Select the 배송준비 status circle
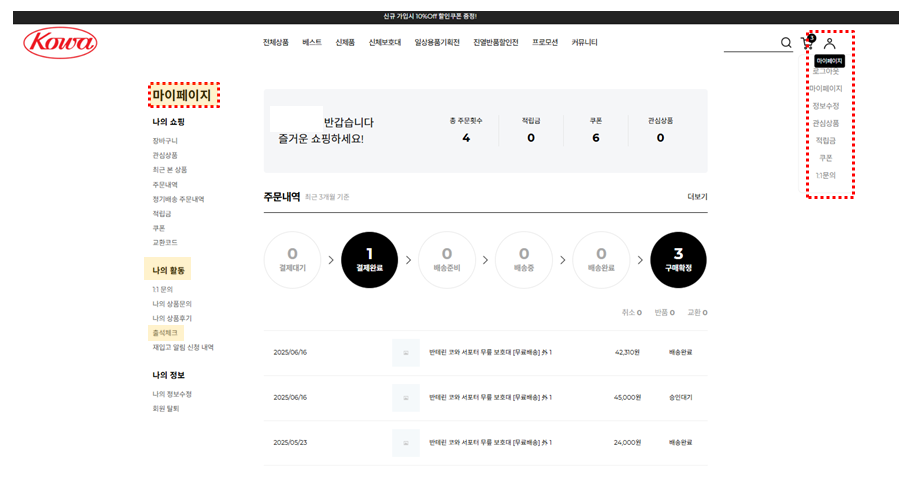This screenshot has width=918, height=484. pyautogui.click(x=446, y=260)
